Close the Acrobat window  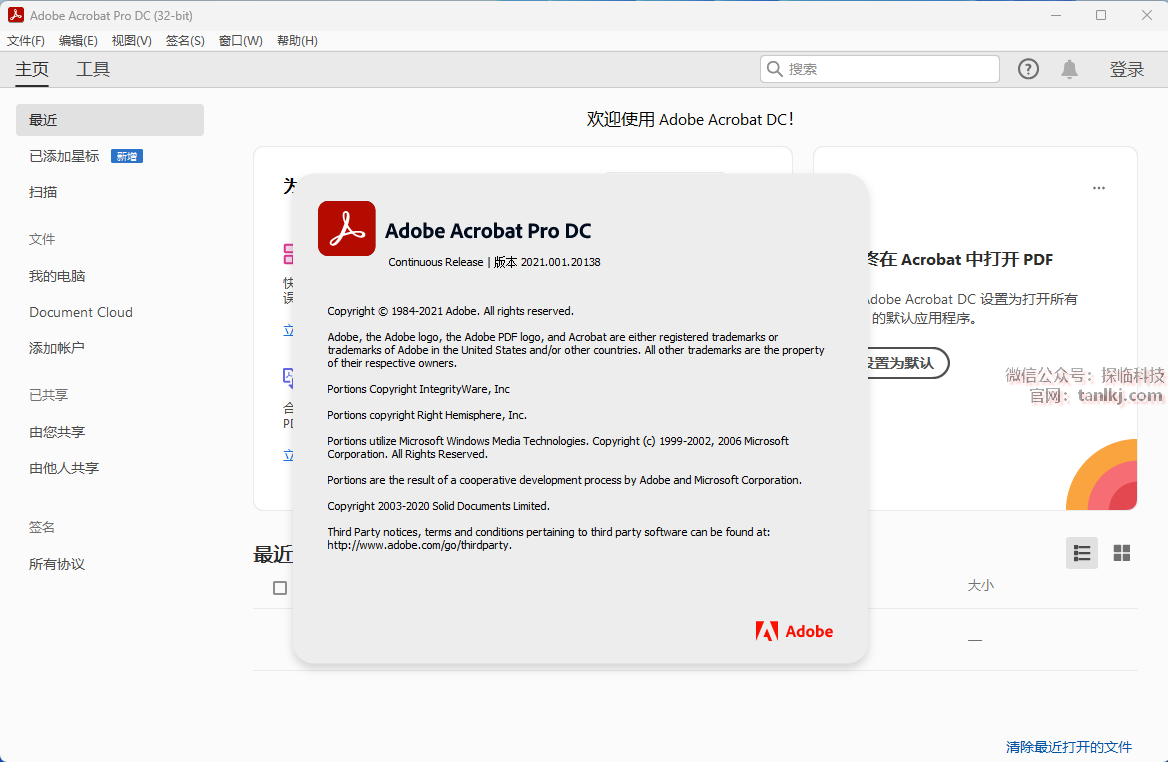[x=1146, y=15]
